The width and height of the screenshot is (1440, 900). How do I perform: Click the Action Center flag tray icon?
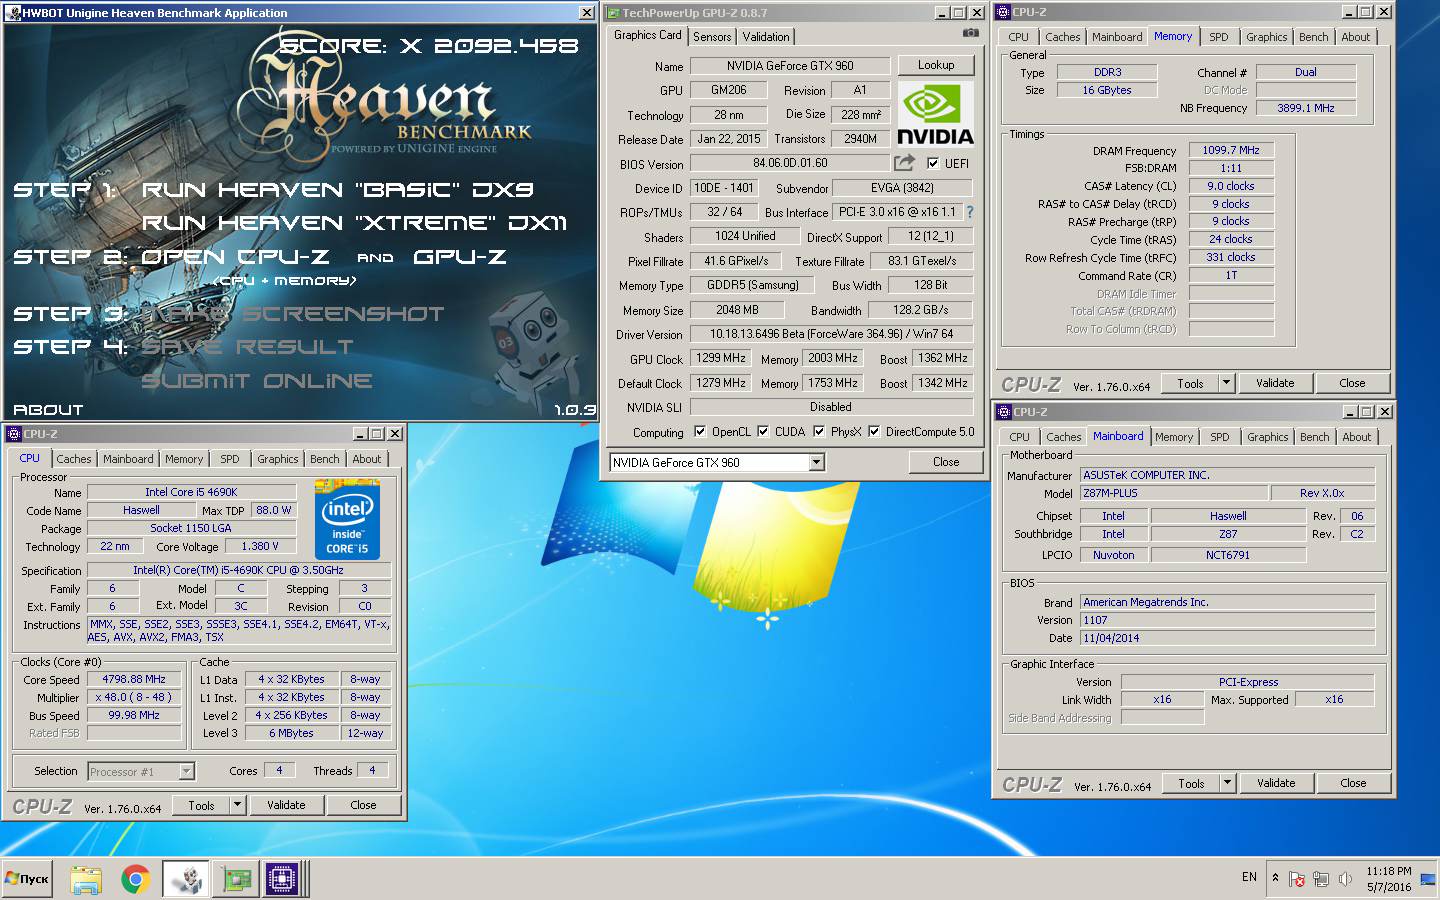point(1297,879)
